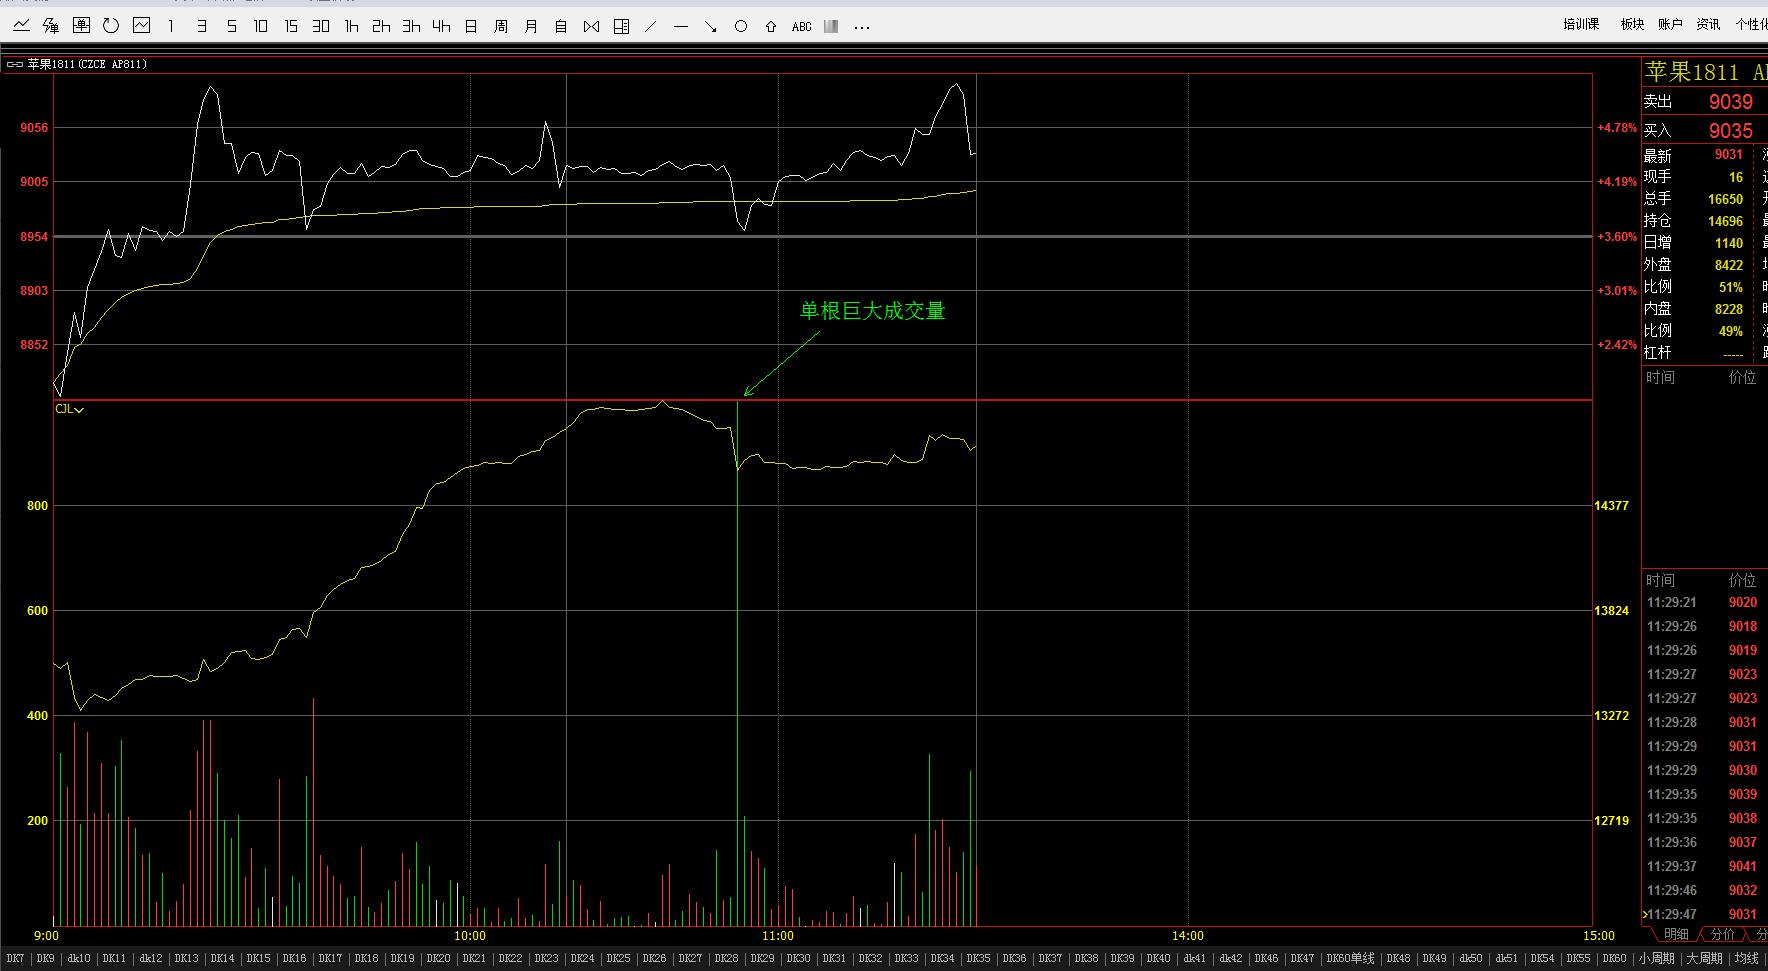The image size is (1768, 971).
Task: Switch to the 1-minute period
Action: tap(171, 26)
